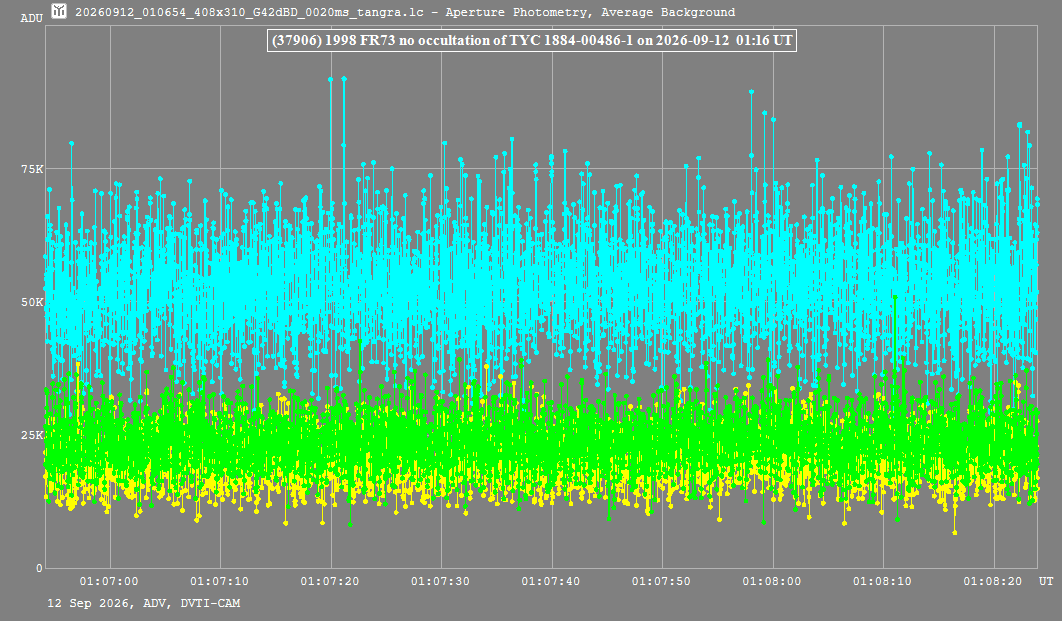Viewport: 1062px width, 621px height.
Task: Click the 01:07:00 time label
Action: pyautogui.click(x=109, y=581)
